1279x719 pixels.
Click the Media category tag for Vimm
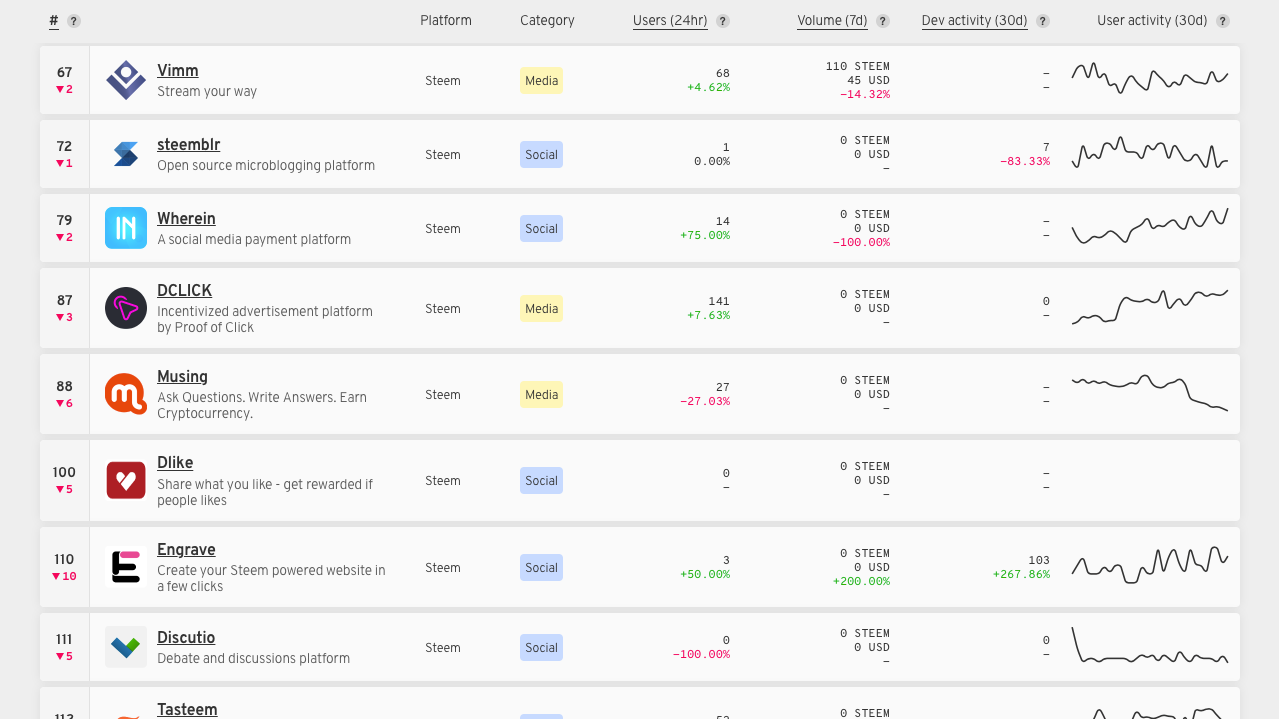tap(541, 81)
